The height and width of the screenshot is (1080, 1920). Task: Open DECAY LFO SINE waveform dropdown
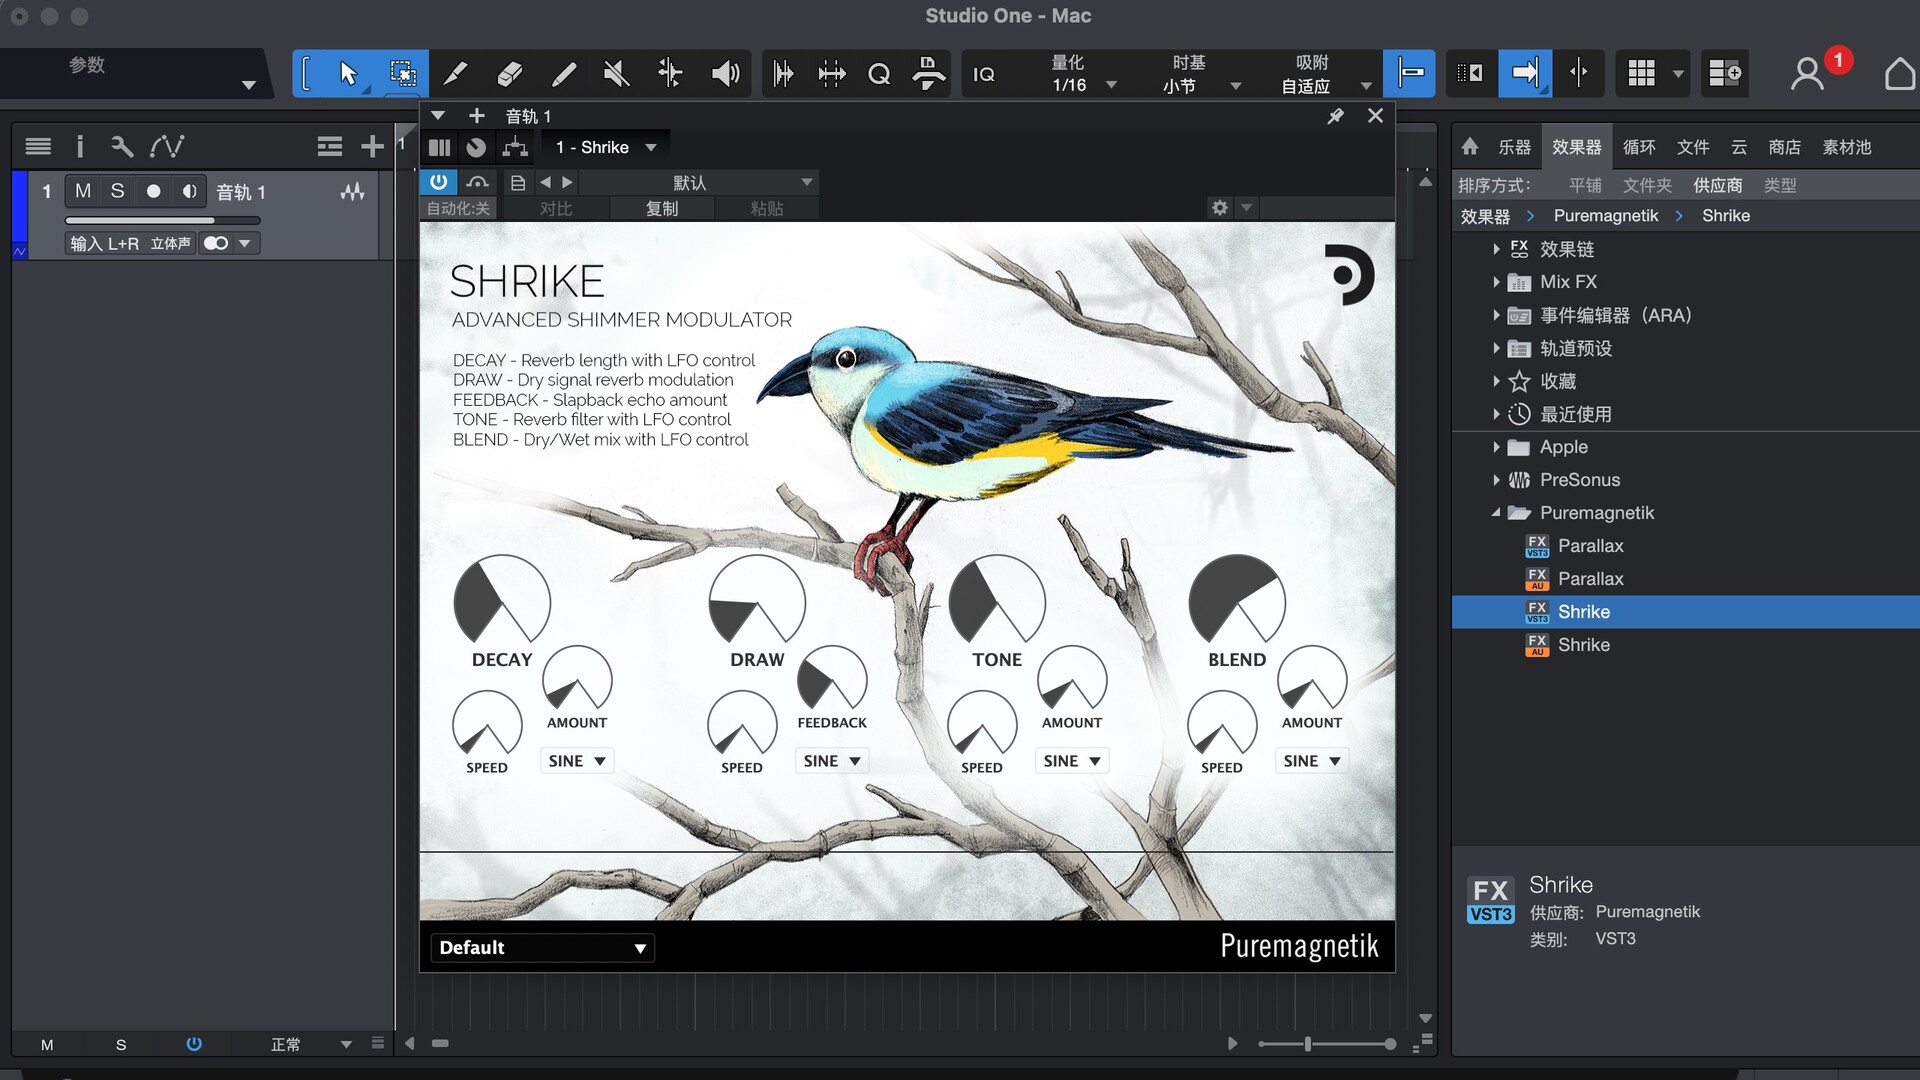click(x=577, y=761)
